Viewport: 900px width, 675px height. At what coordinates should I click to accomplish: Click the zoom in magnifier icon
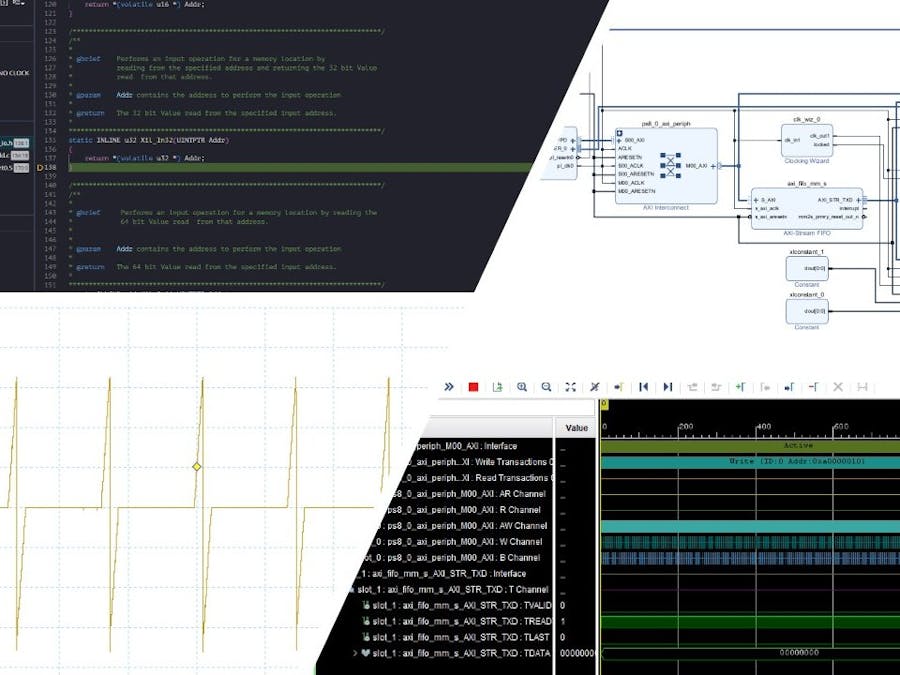(x=522, y=387)
